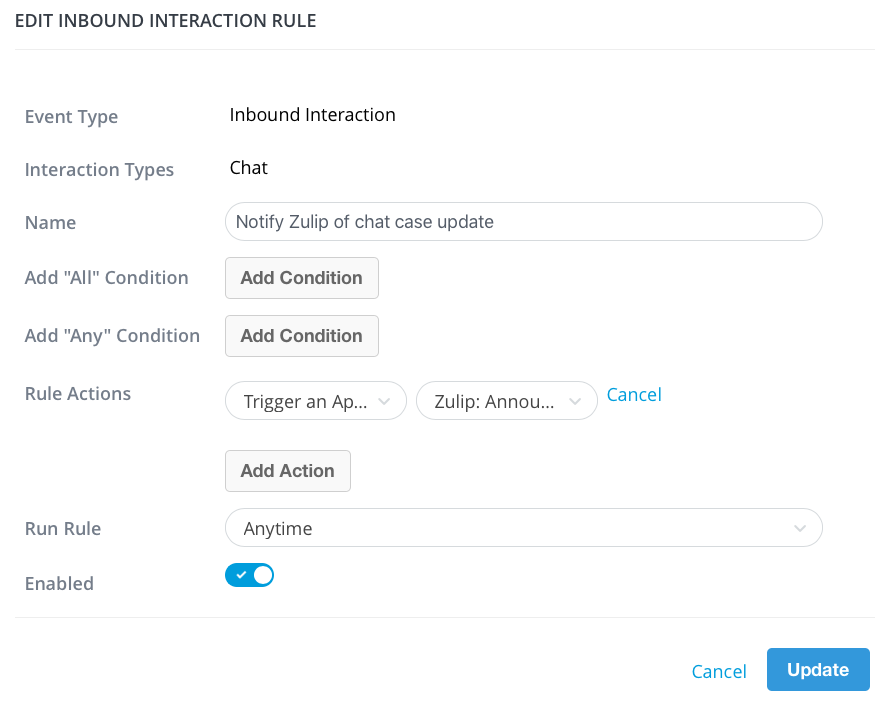The height and width of the screenshot is (706, 889).
Task: Click the chevron arrow on Trigger an Ap... dropdown
Action: pos(384,401)
